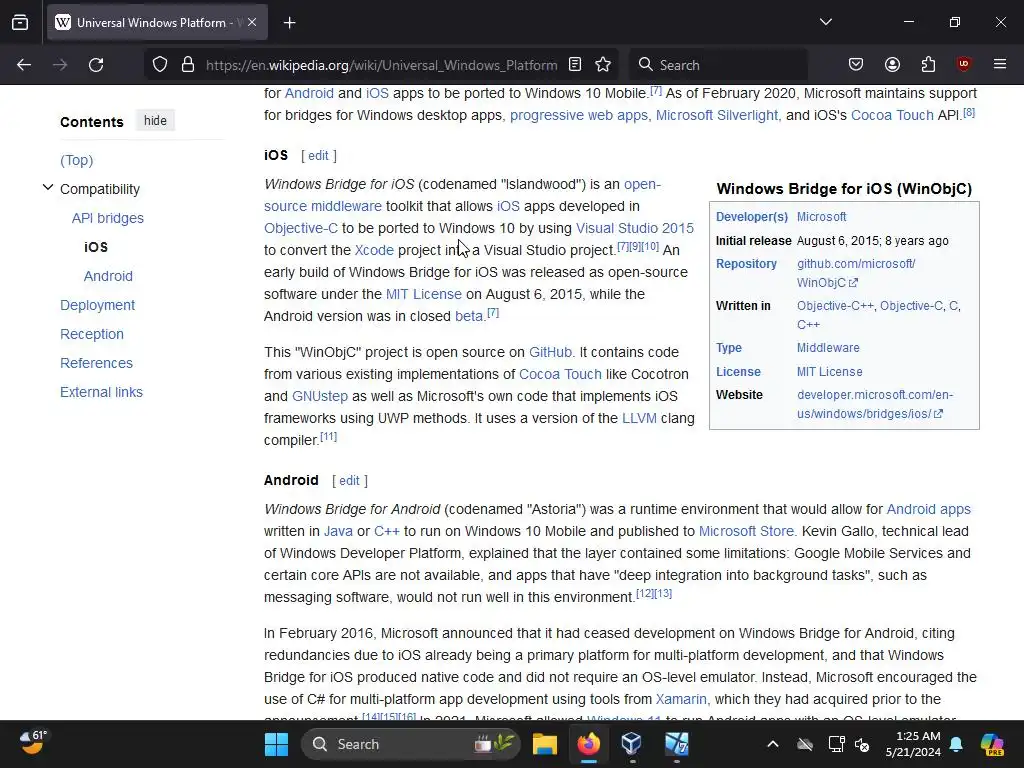Switch to Firefox in taskbar
Screen dimensions: 1024x768
[x=588, y=744]
